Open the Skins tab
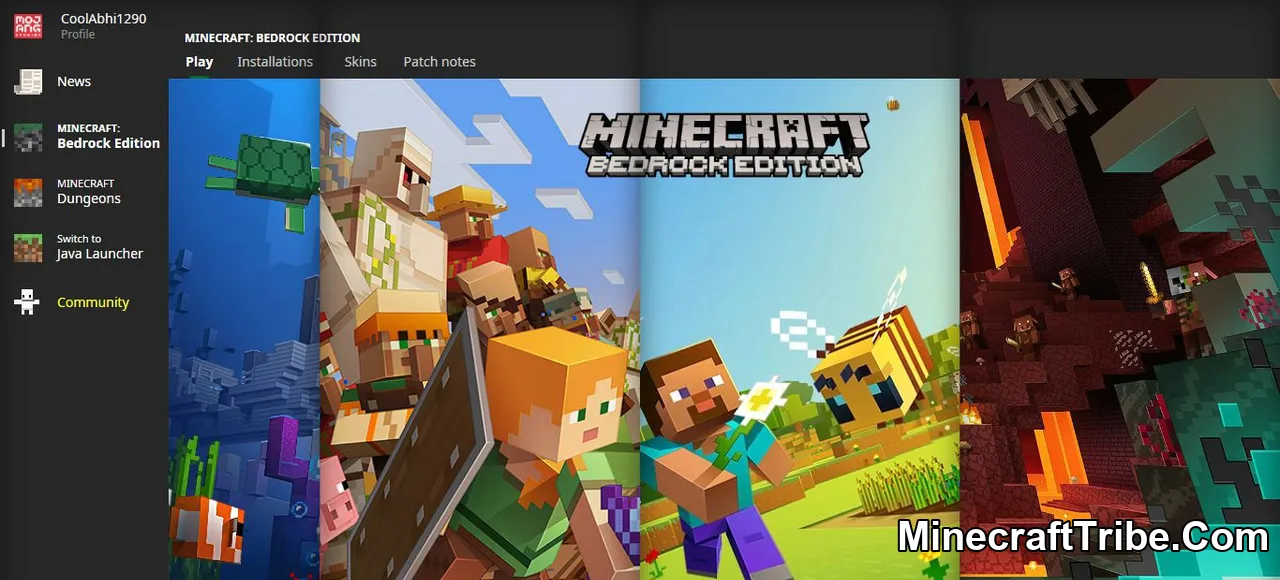Screen dimensions: 1280x580 point(360,62)
